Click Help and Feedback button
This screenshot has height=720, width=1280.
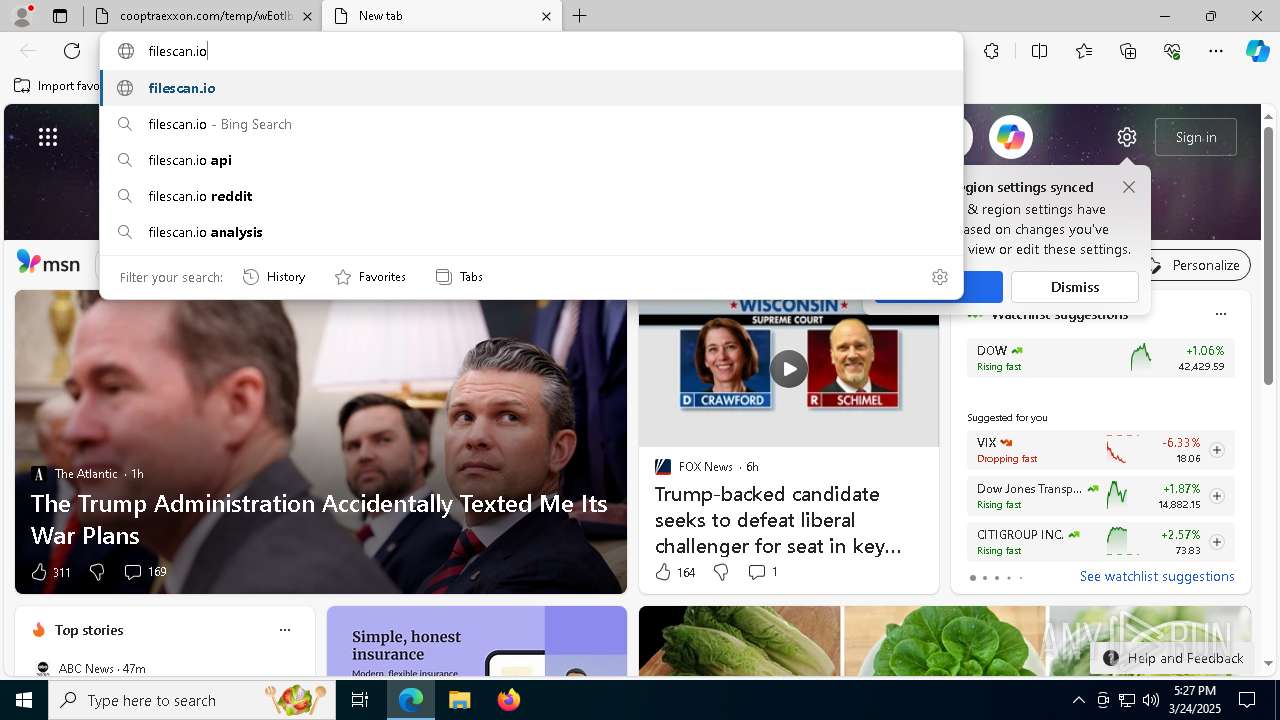pyautogui.click(x=1172, y=658)
